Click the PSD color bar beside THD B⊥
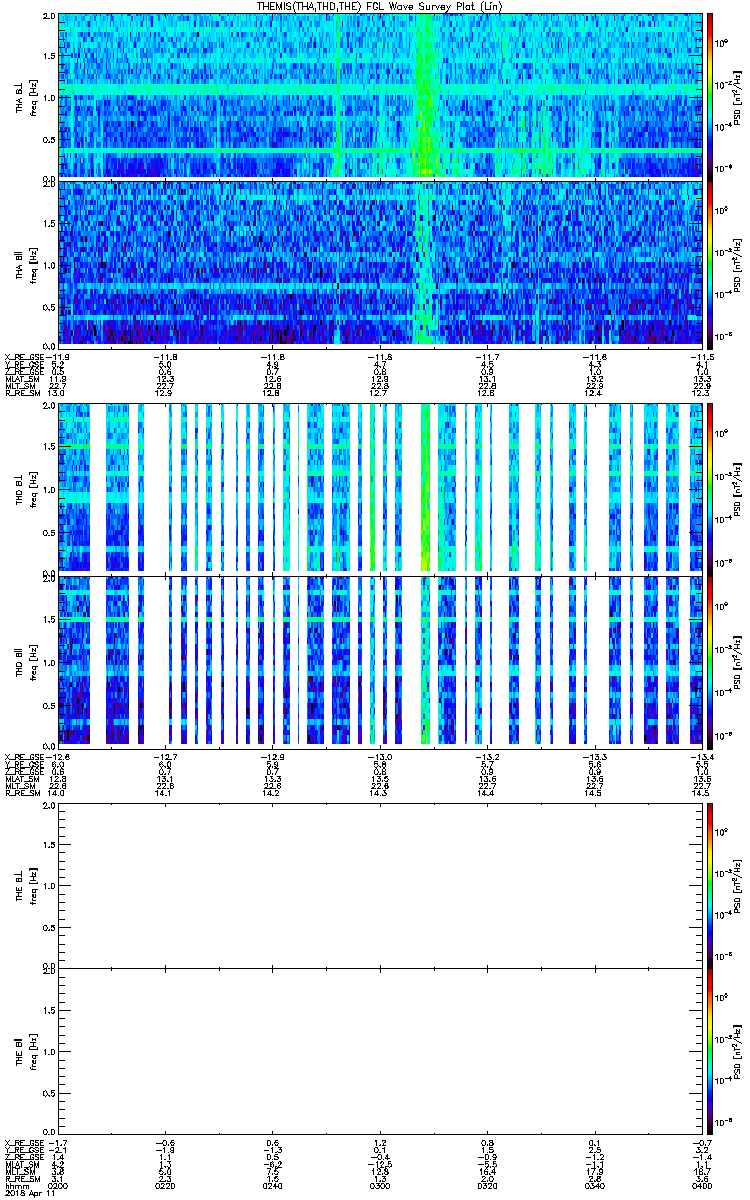 coord(710,488)
